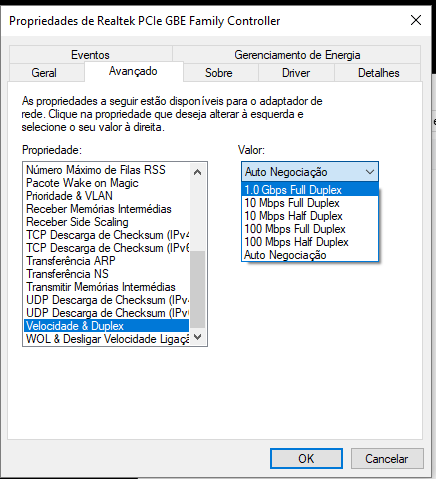436x479 pixels.
Task: Select 100 Mbps Full Duplex value
Action: 310,229
